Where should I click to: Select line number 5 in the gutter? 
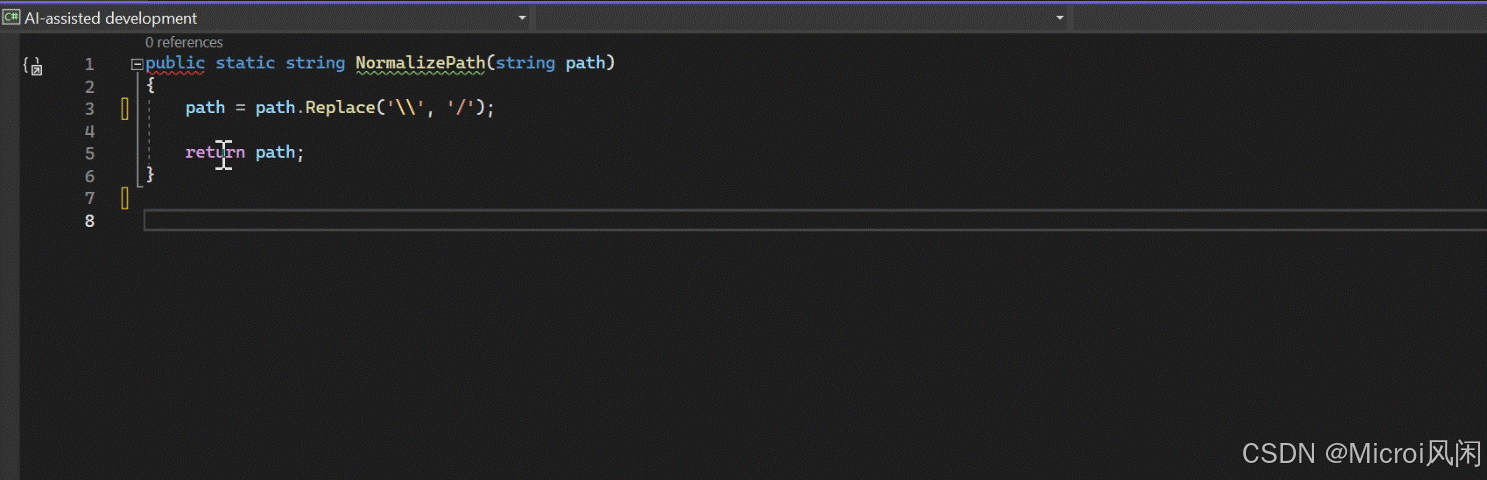coord(90,153)
